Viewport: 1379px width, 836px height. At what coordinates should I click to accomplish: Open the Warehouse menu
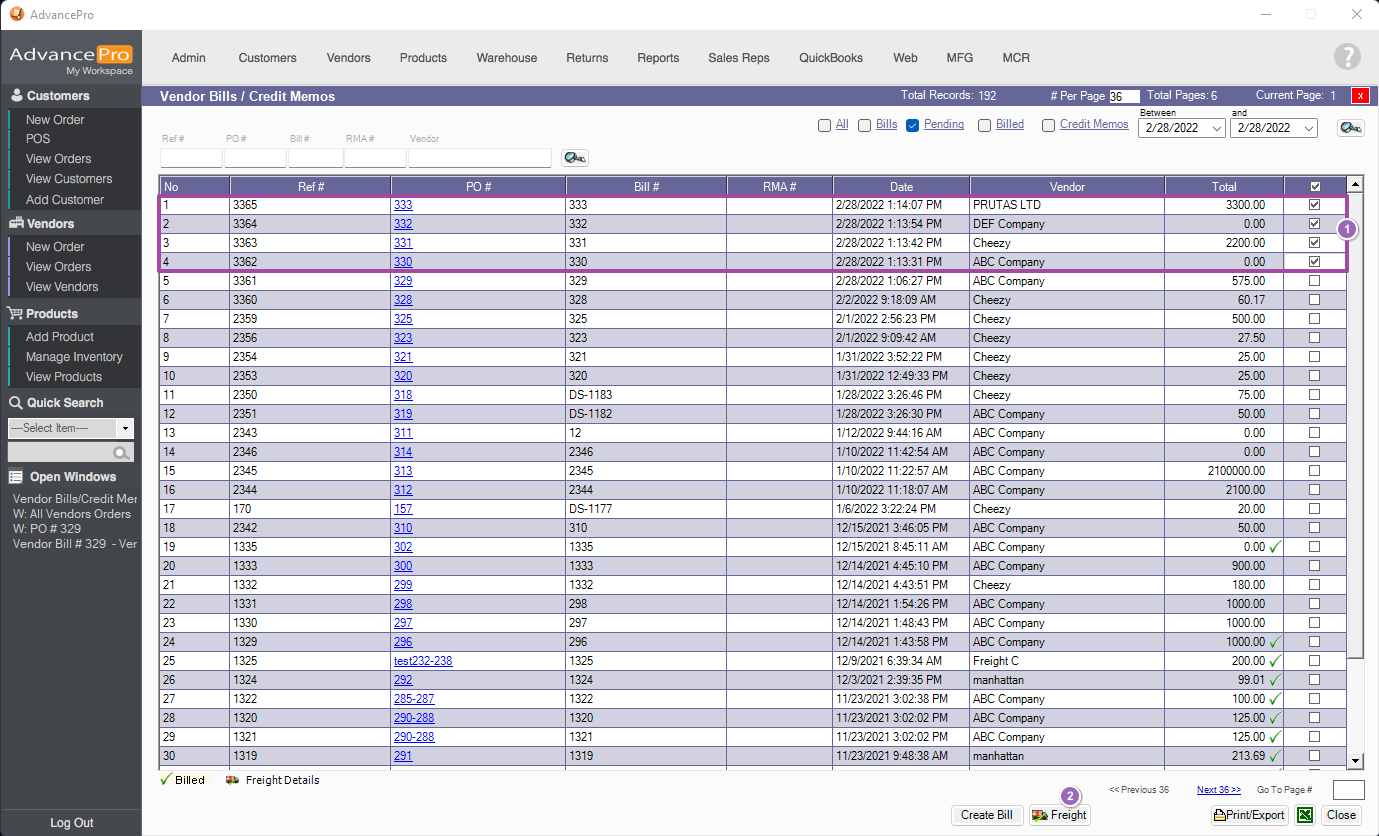[506, 58]
